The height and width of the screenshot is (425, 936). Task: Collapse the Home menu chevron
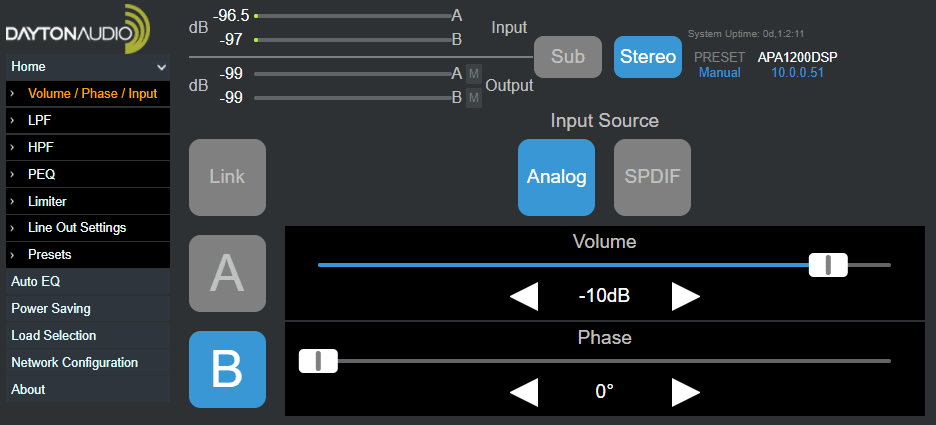(161, 67)
